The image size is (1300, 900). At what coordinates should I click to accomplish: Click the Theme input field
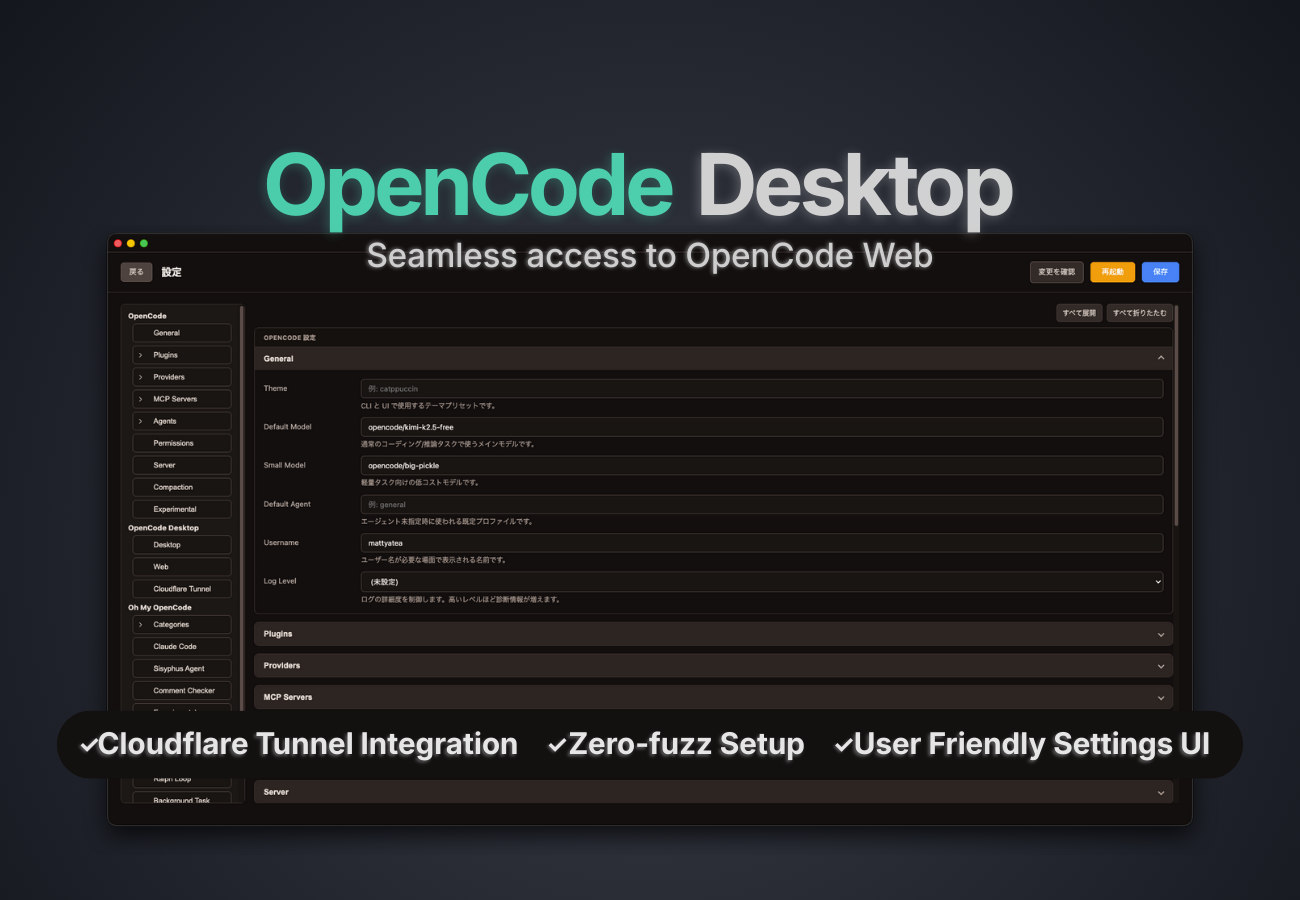coord(762,388)
